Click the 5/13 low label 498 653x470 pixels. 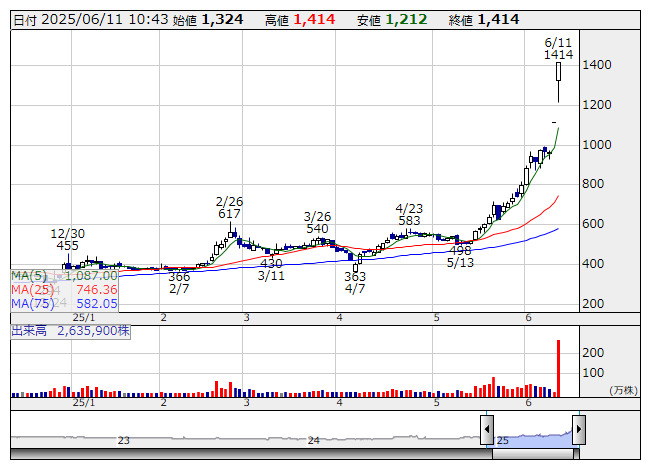[x=460, y=250]
